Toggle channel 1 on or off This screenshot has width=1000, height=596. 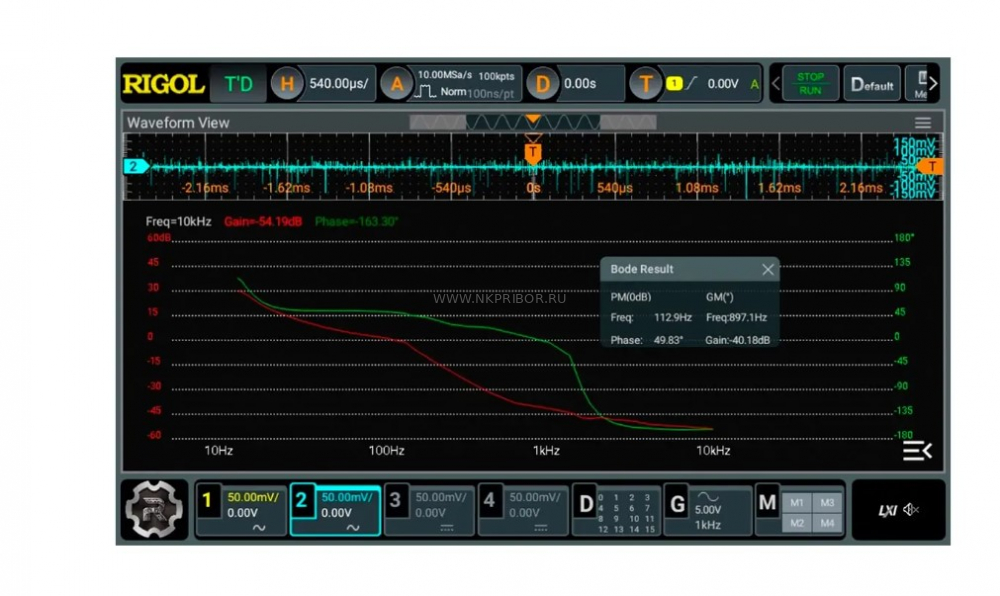(x=207, y=500)
